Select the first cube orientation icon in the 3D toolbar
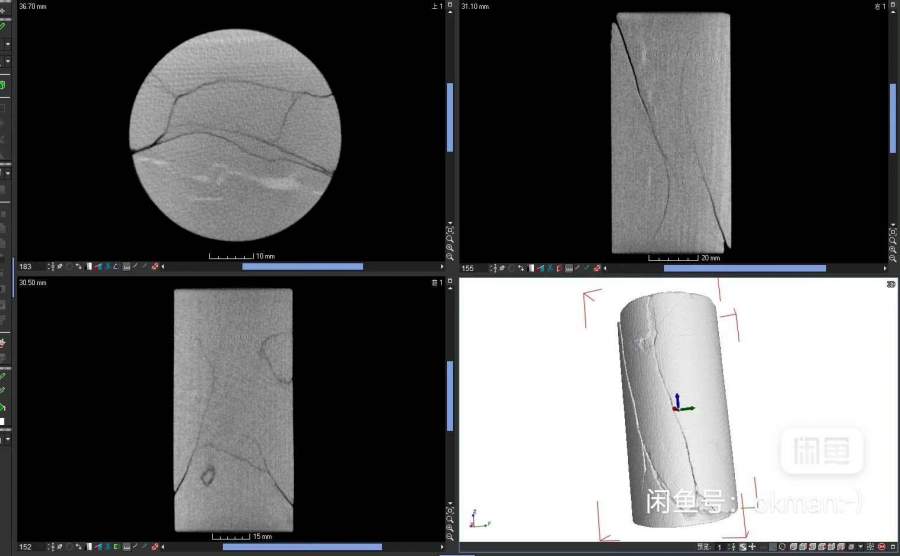Screen dimensions: 900x556 [791, 547]
